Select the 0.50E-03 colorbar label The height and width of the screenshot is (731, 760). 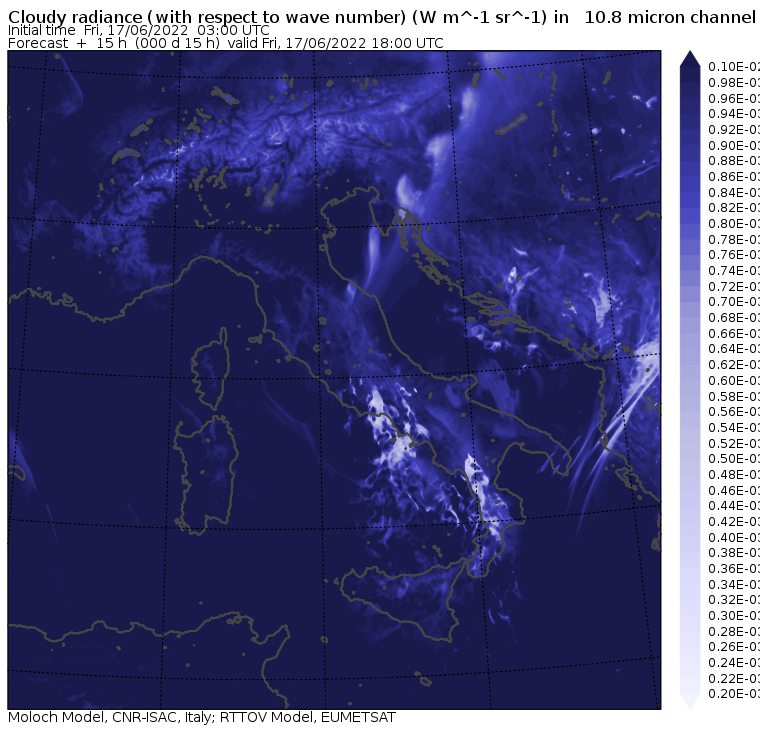(734, 459)
